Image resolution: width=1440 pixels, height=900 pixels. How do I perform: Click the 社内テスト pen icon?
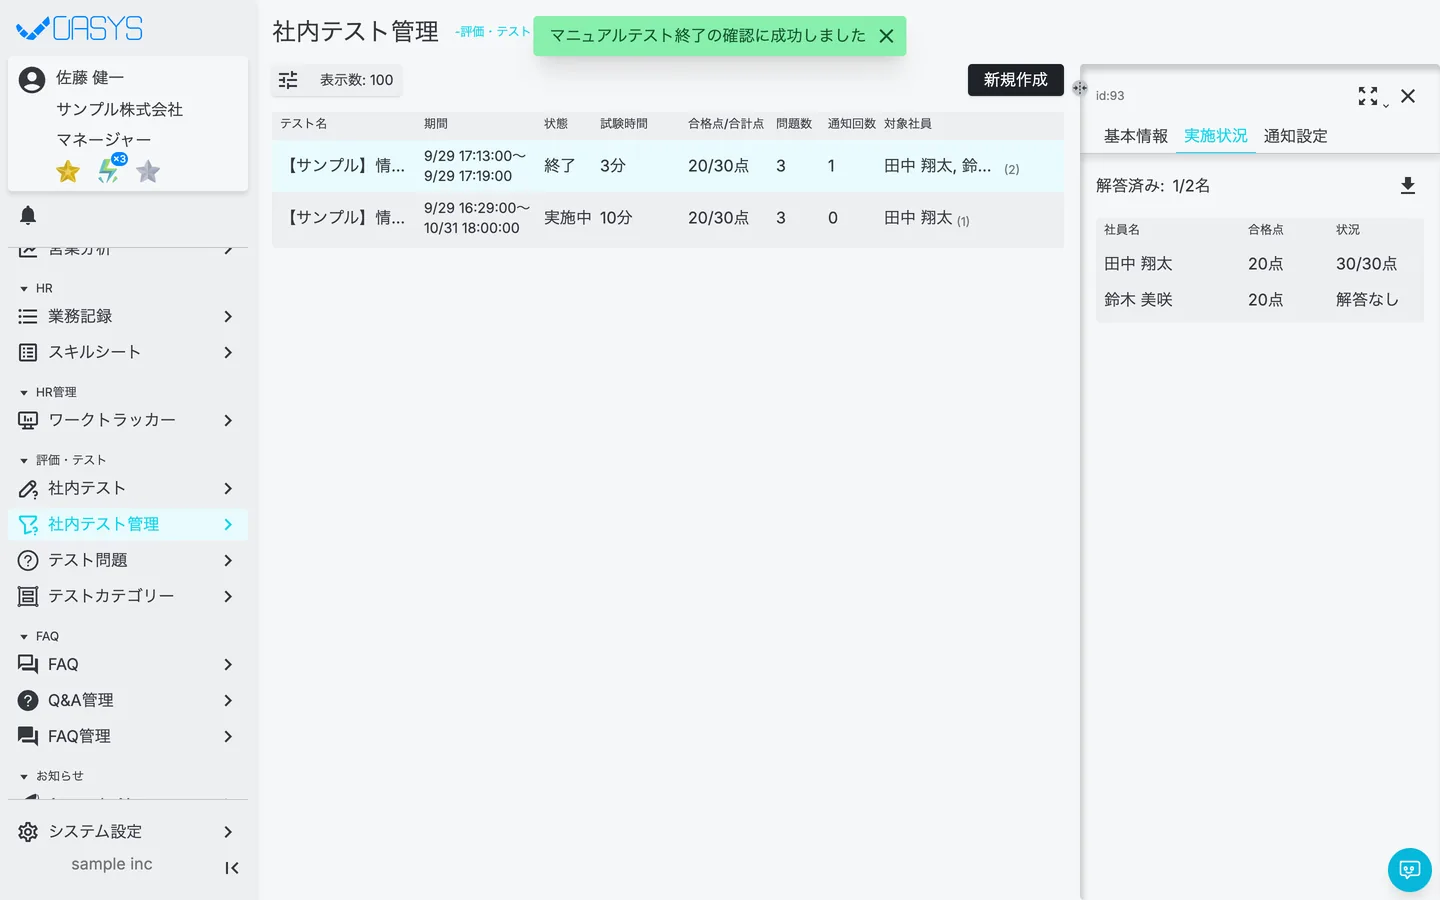click(x=28, y=488)
